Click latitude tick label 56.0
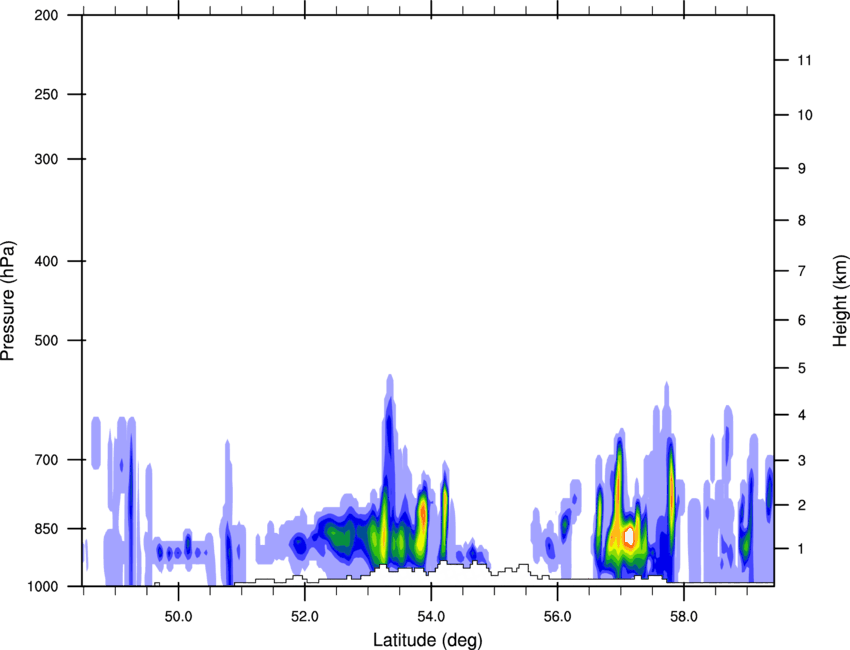Viewport: 850px width, 650px height. 558,616
